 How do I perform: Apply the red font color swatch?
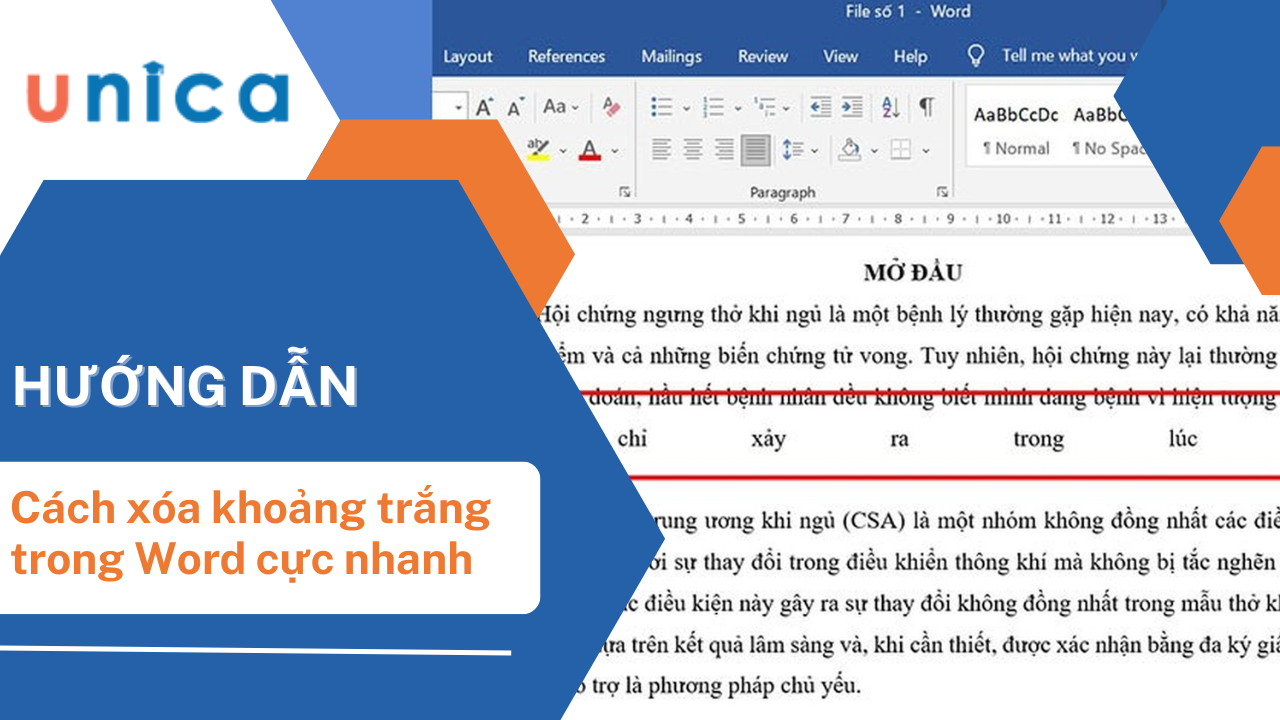point(590,151)
